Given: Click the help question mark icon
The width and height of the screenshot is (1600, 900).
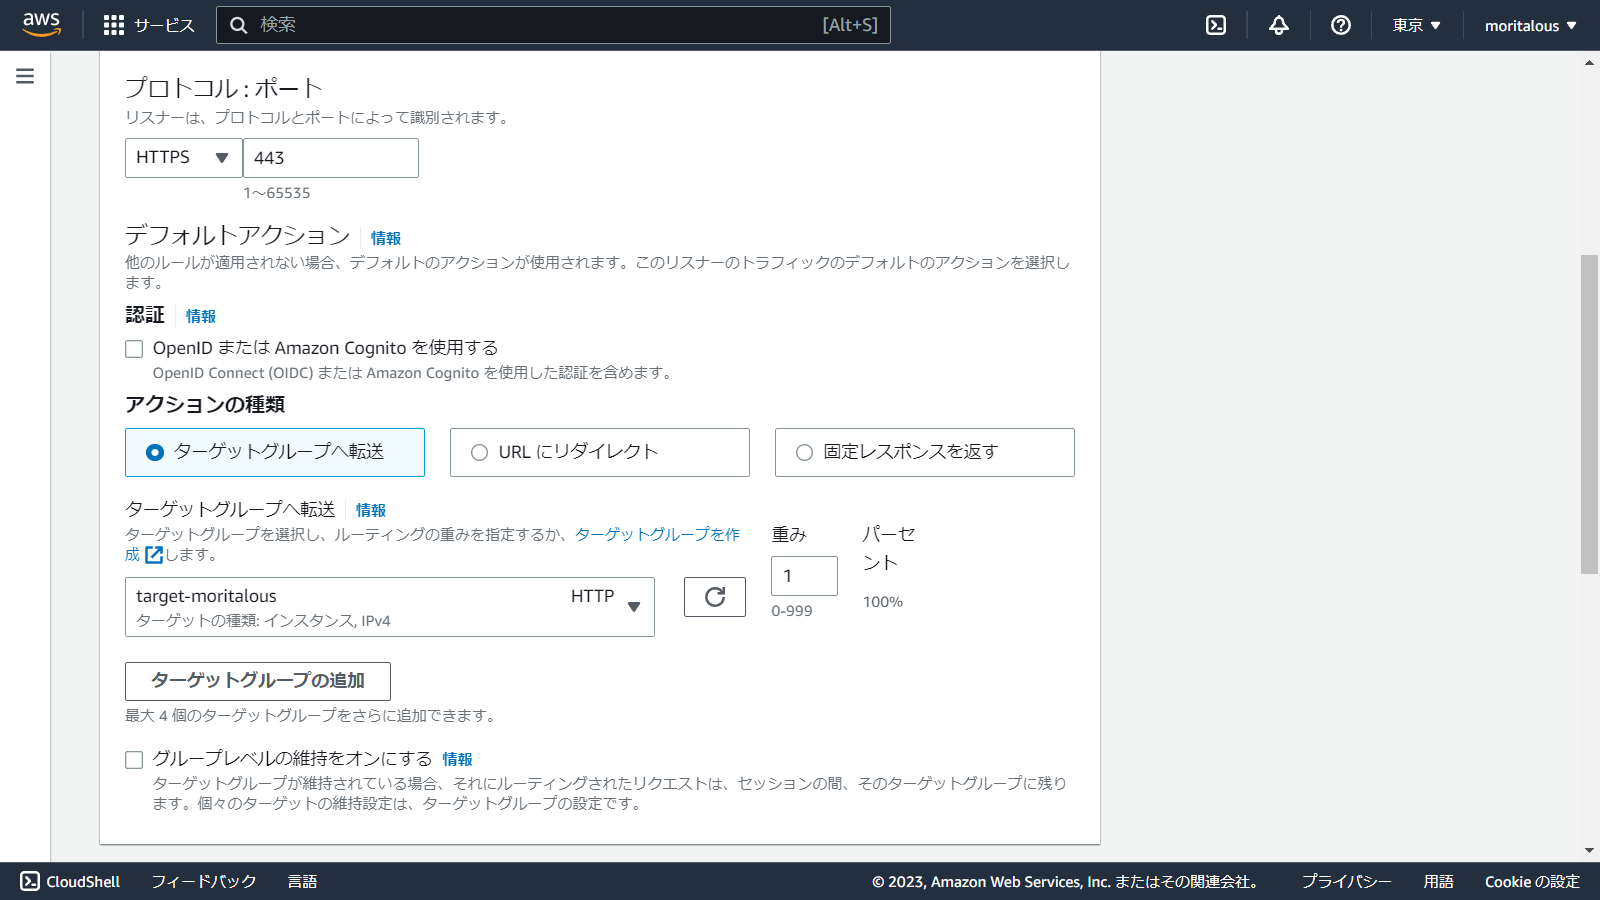Looking at the screenshot, I should [1340, 25].
